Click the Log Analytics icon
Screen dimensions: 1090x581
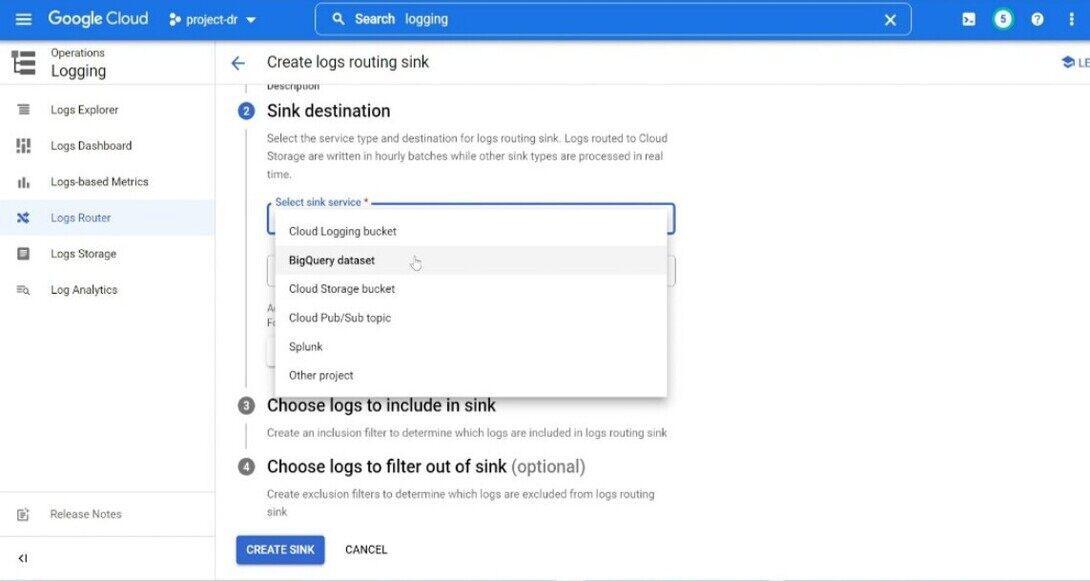23,290
